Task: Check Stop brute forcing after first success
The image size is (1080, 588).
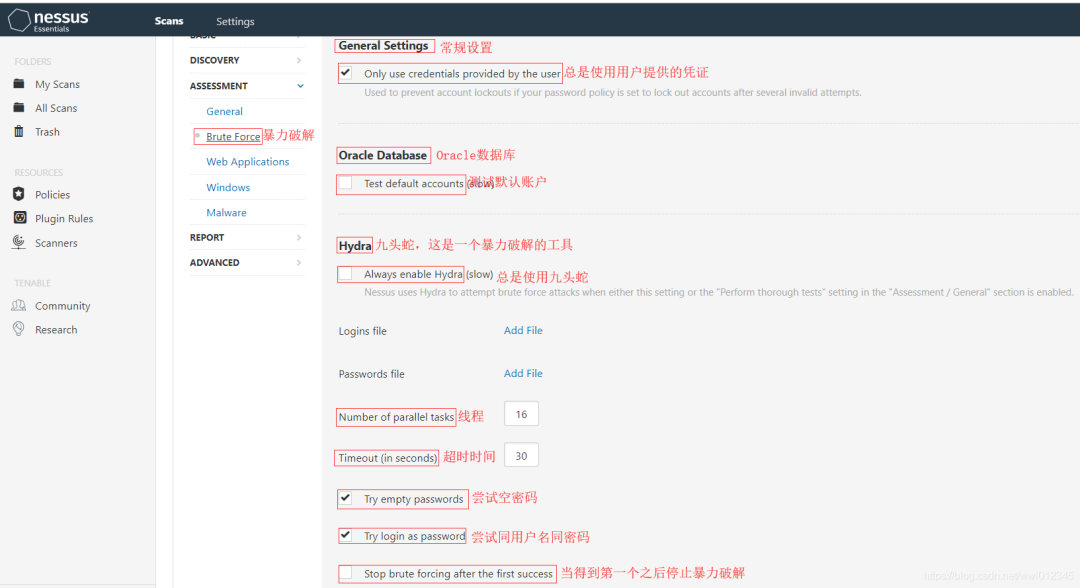Action: (346, 573)
